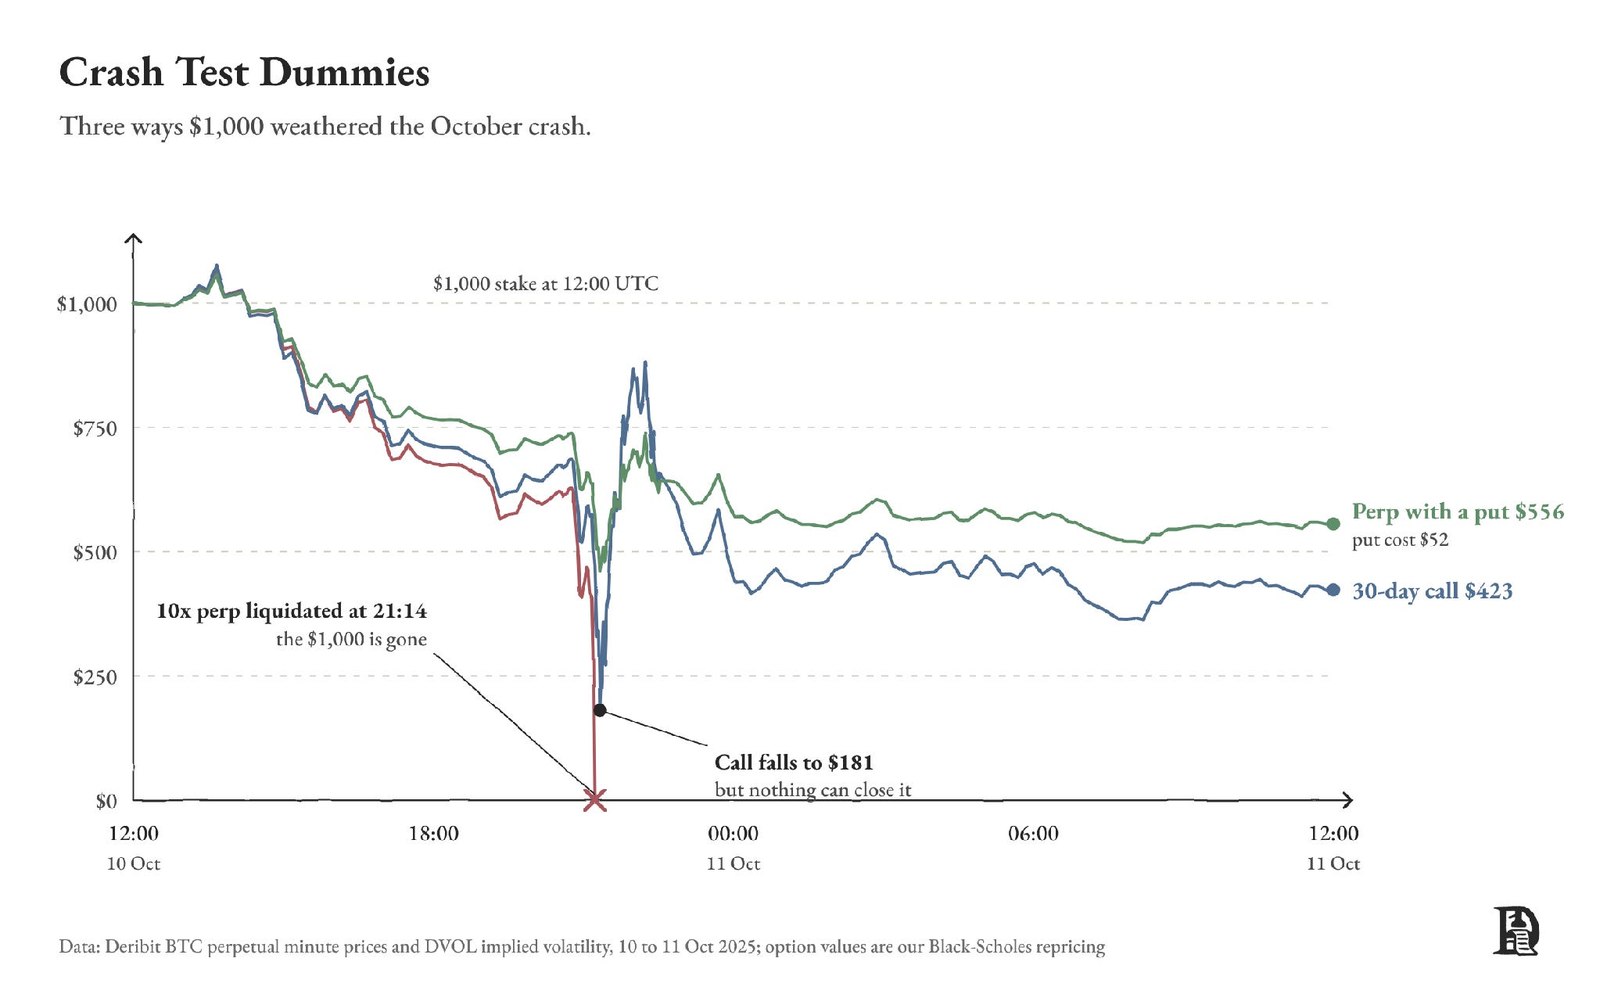Click the 'Perp with a put $556' label

[x=1458, y=512]
